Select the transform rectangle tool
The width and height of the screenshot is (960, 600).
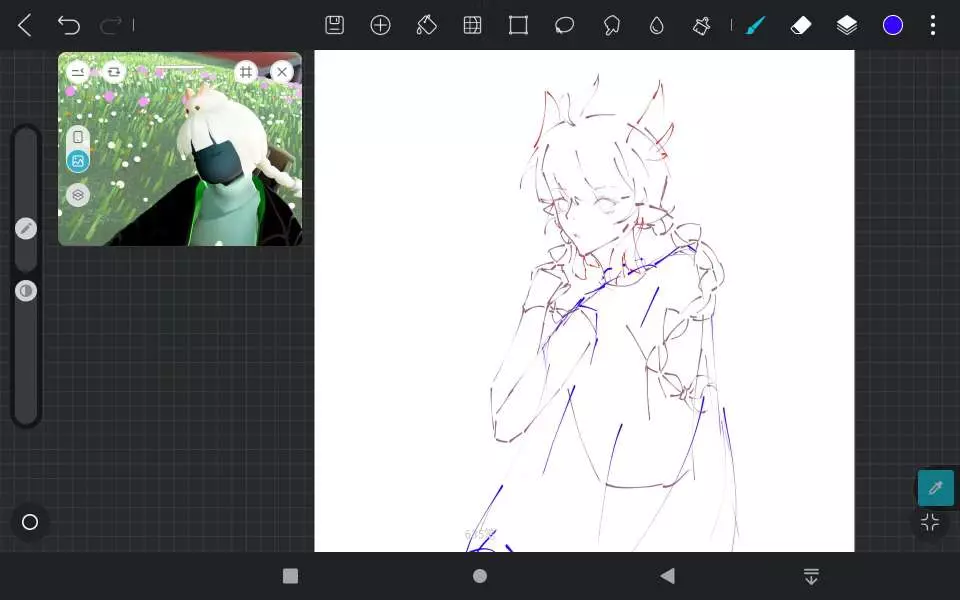tap(518, 25)
